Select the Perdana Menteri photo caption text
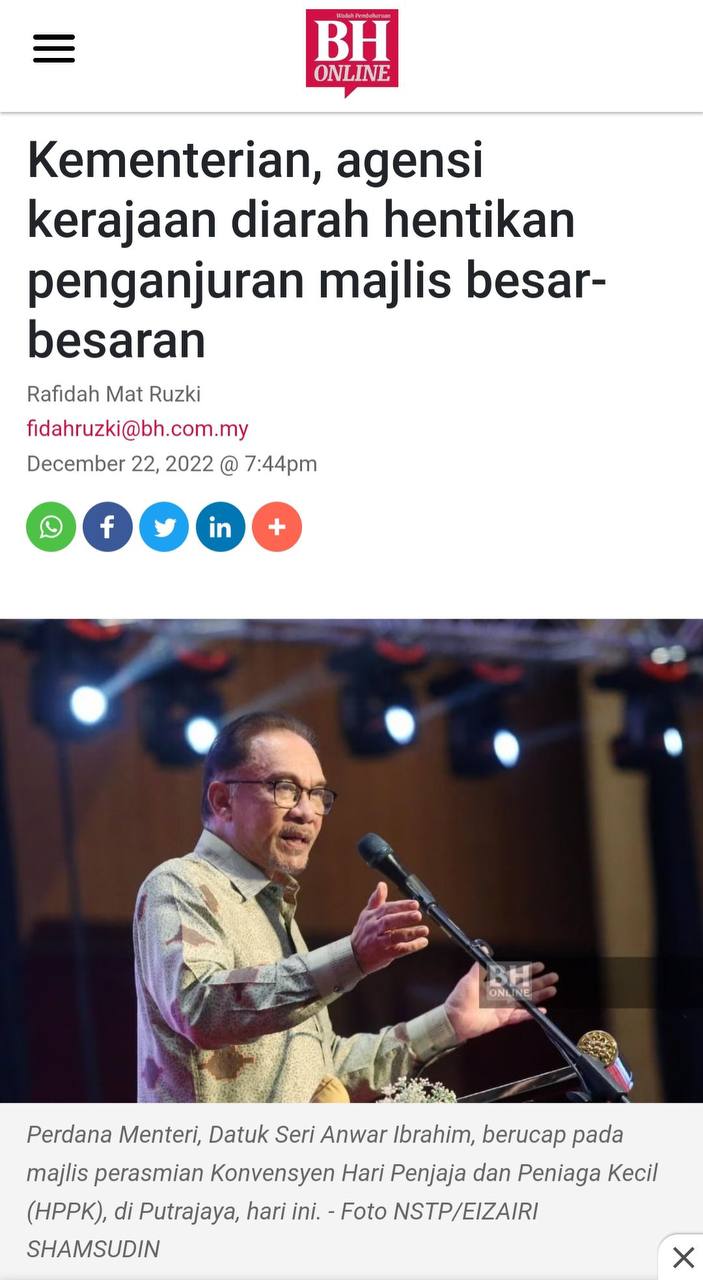Viewport: 703px width, 1280px height. coord(342,1192)
